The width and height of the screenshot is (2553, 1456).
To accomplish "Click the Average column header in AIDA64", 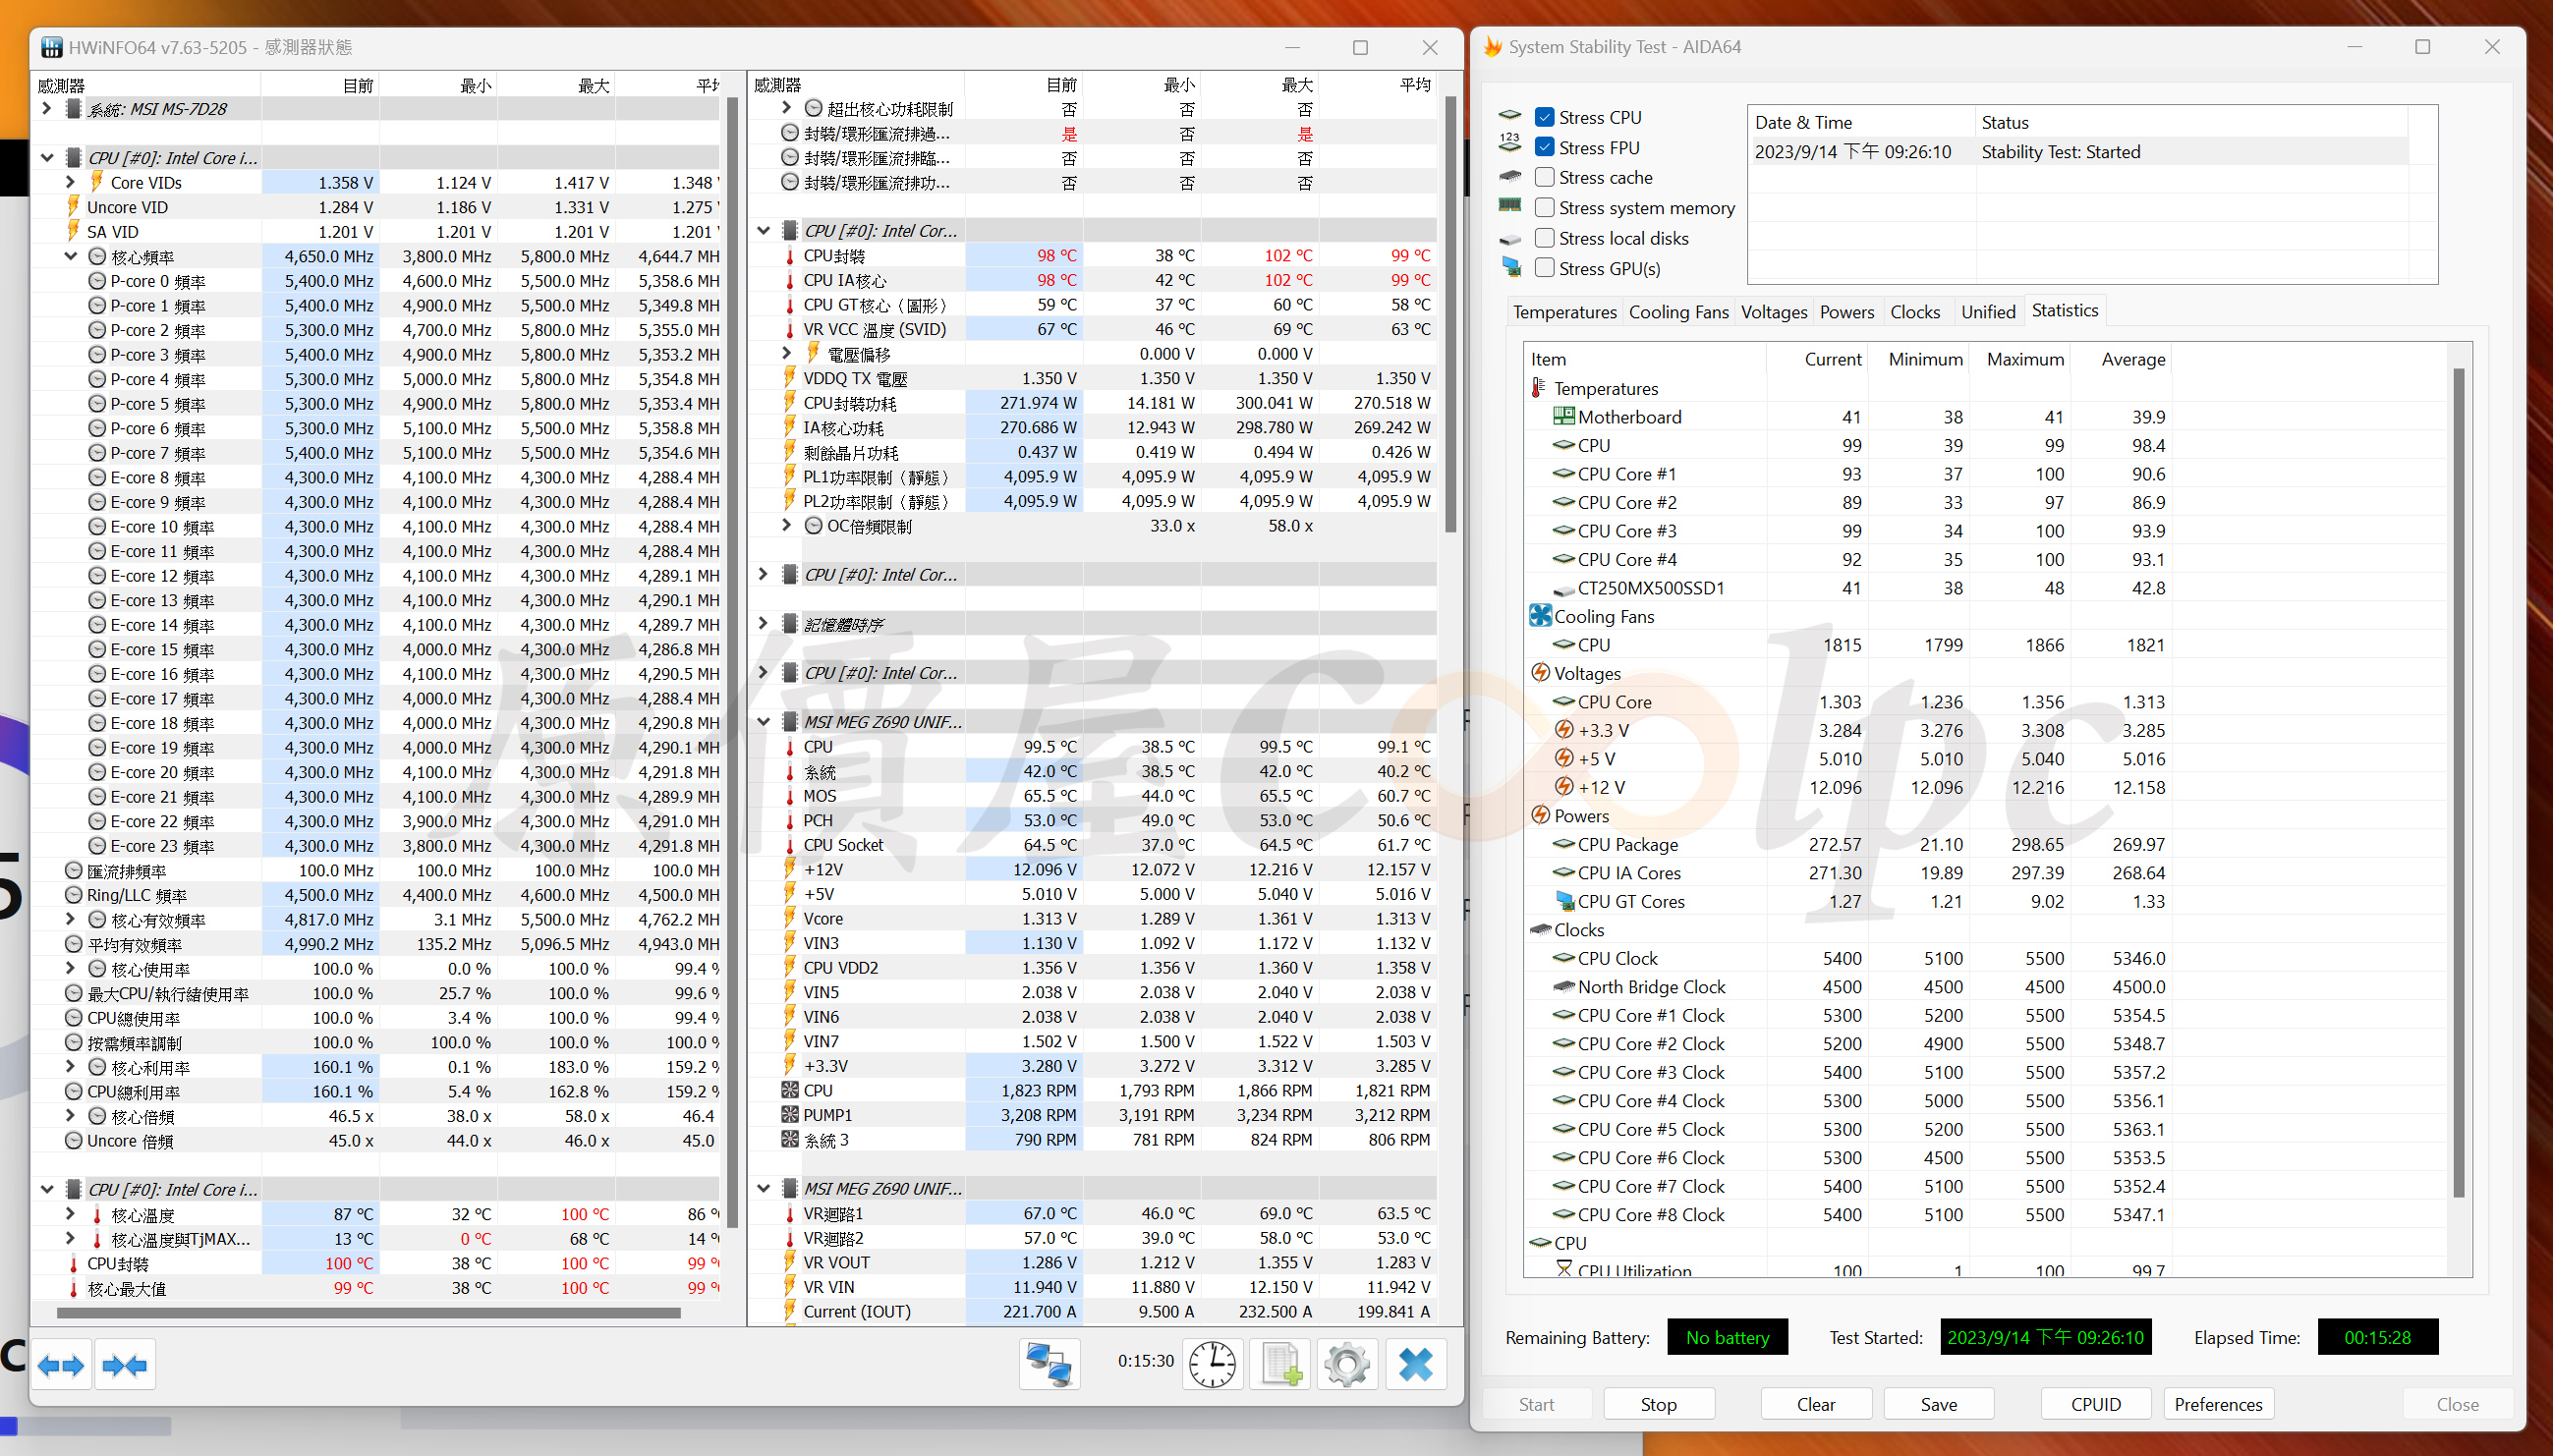I will pyautogui.click(x=2120, y=359).
